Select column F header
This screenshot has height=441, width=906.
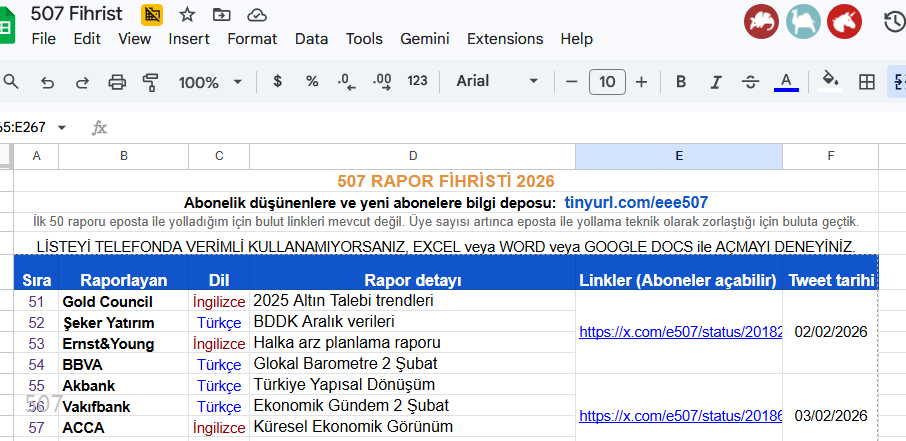[x=830, y=156]
